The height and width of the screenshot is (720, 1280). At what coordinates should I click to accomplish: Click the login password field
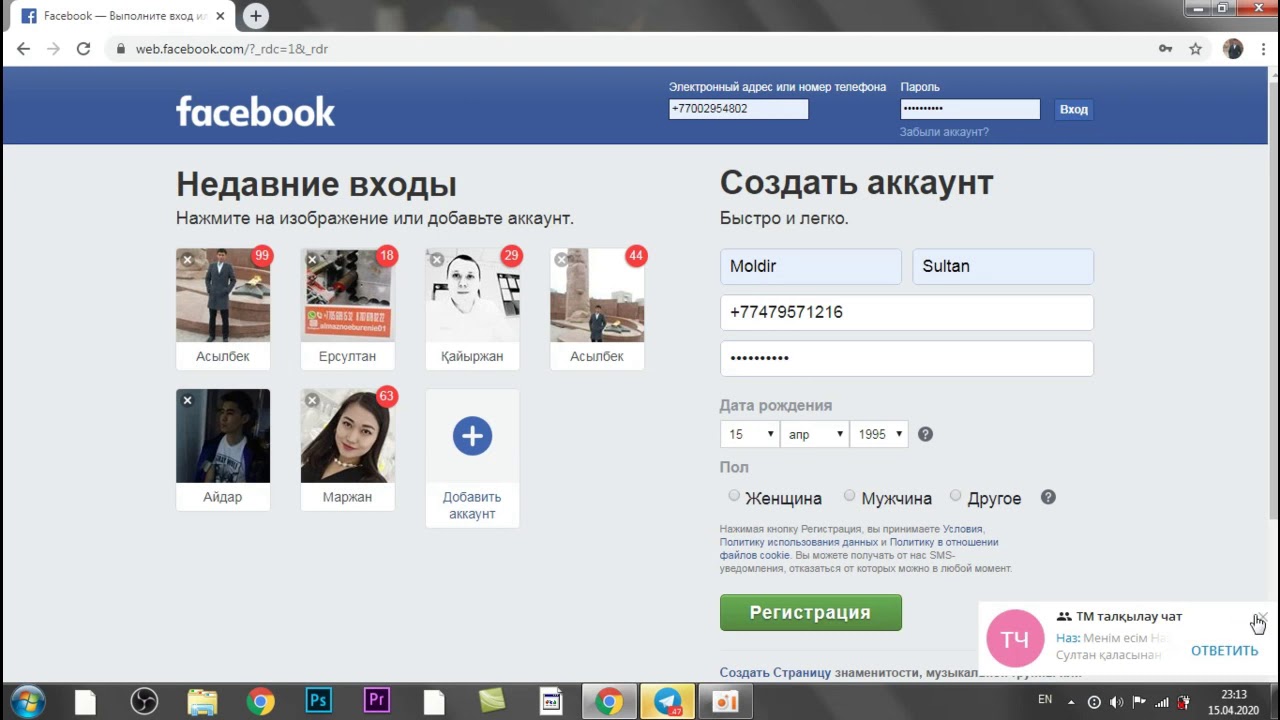point(970,109)
